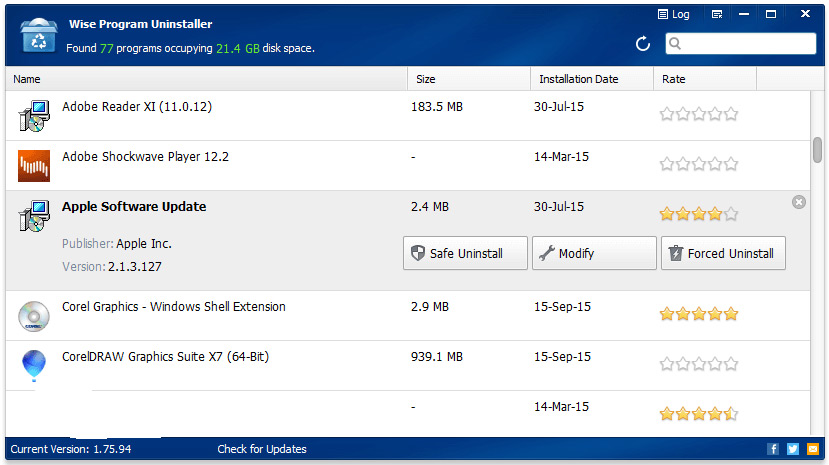Sort by Installation Date column header
Viewport: 829px width, 465px height.
tap(592, 79)
